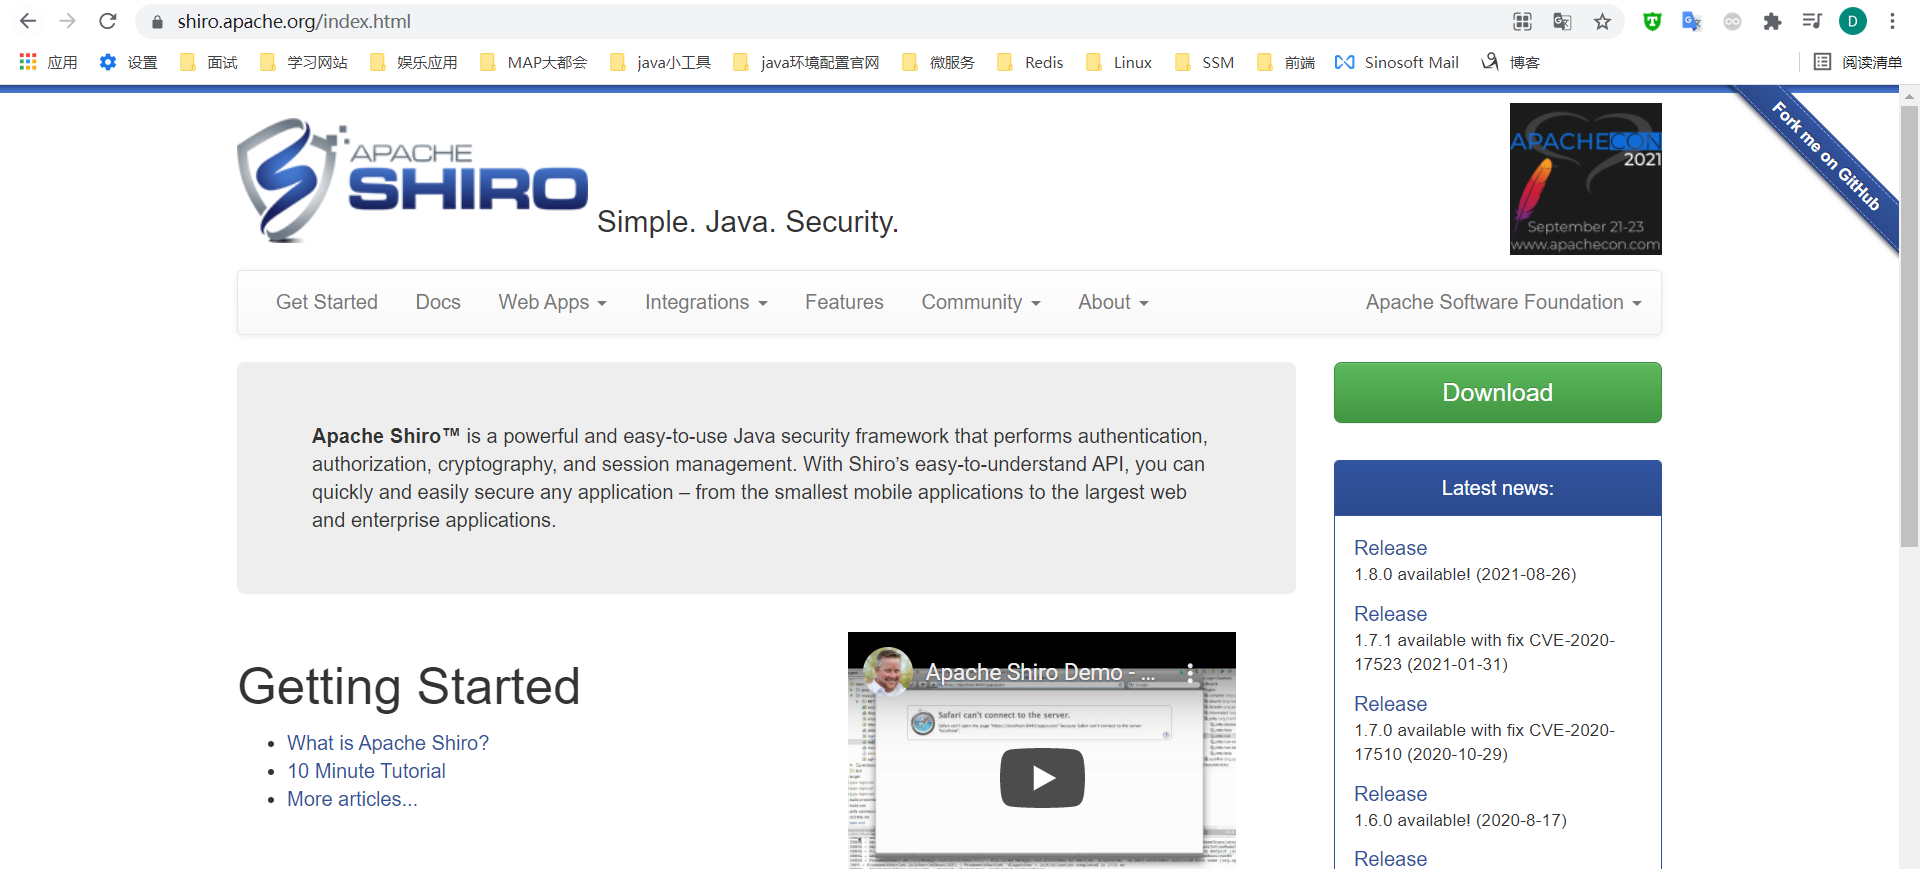Expand the Web Apps dropdown
The image size is (1920, 869).
[553, 302]
